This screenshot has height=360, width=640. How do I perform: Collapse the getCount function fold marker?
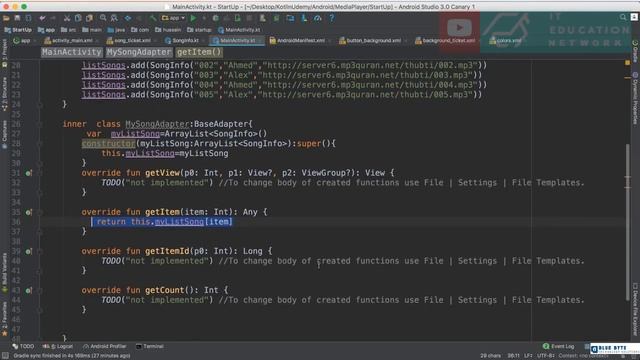tap(40, 291)
